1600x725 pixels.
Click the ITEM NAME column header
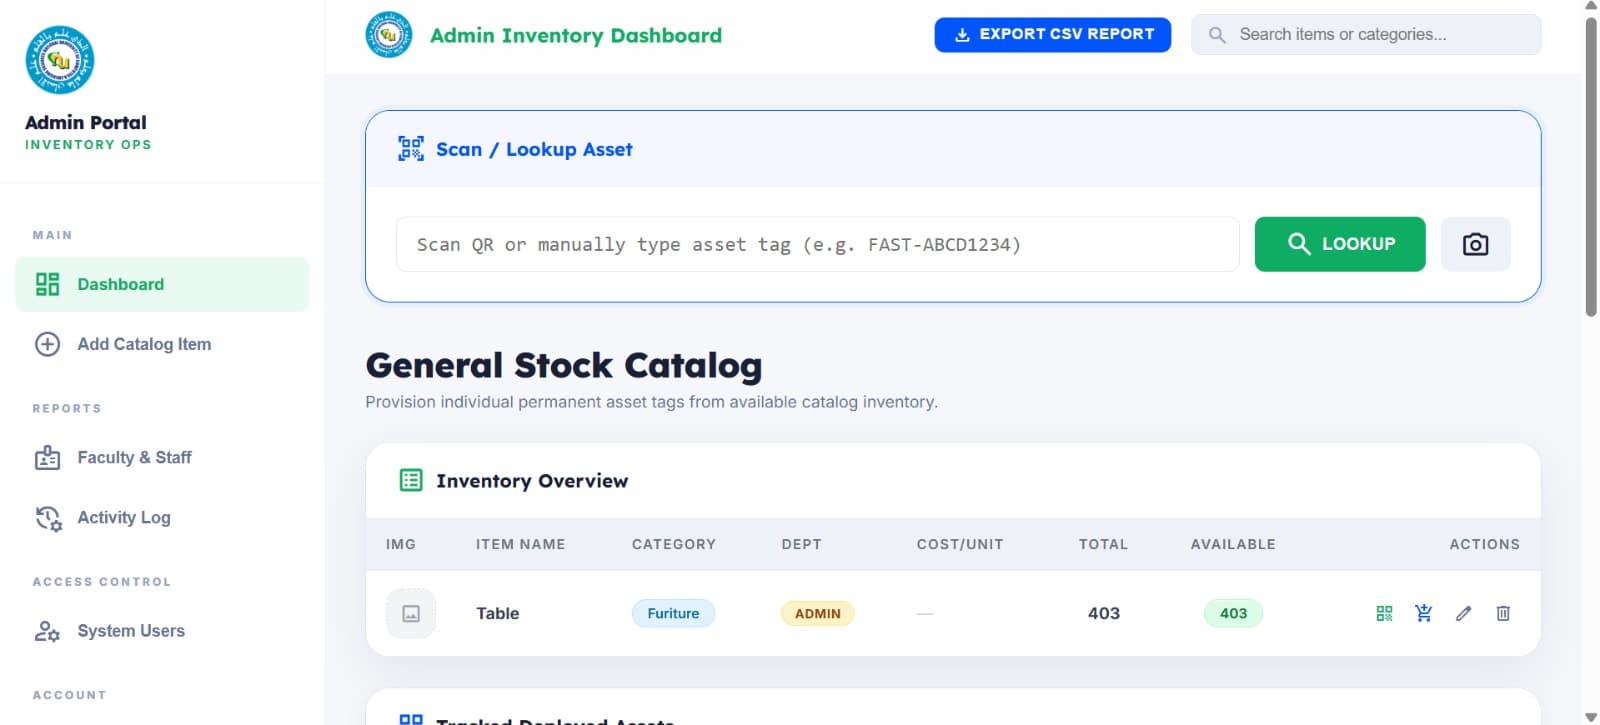520,544
